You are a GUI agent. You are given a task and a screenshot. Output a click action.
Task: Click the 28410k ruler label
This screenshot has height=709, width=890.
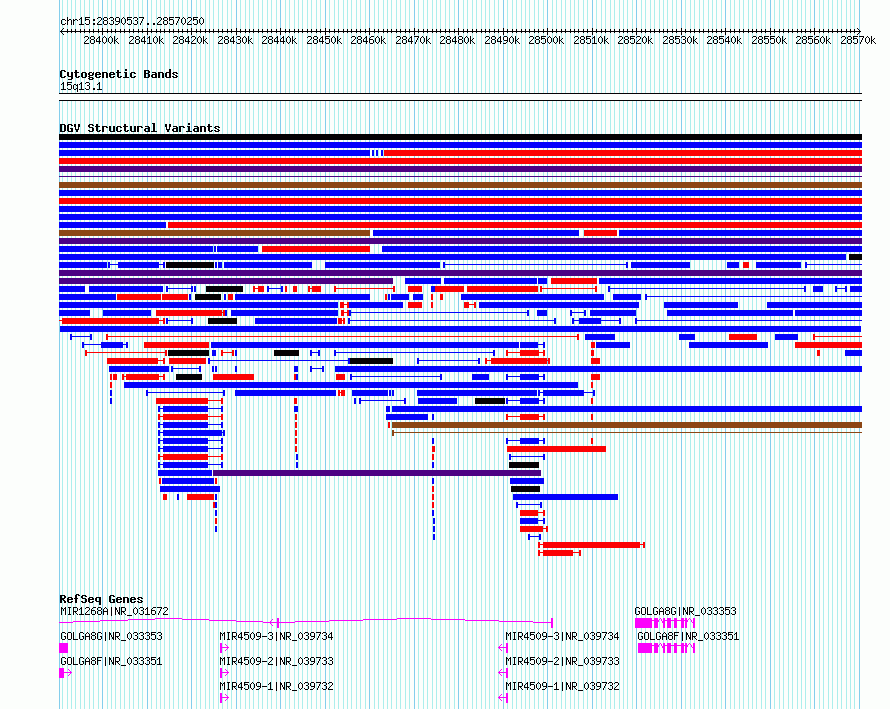[146, 40]
